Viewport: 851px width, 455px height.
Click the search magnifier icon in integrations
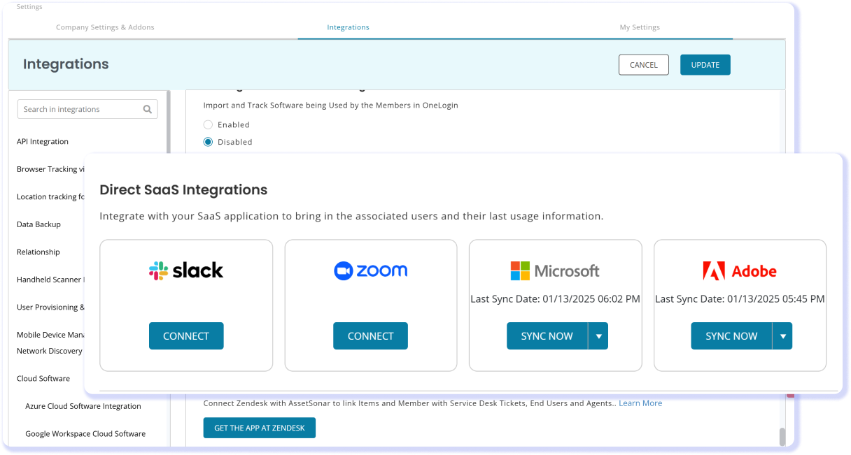pyautogui.click(x=147, y=109)
